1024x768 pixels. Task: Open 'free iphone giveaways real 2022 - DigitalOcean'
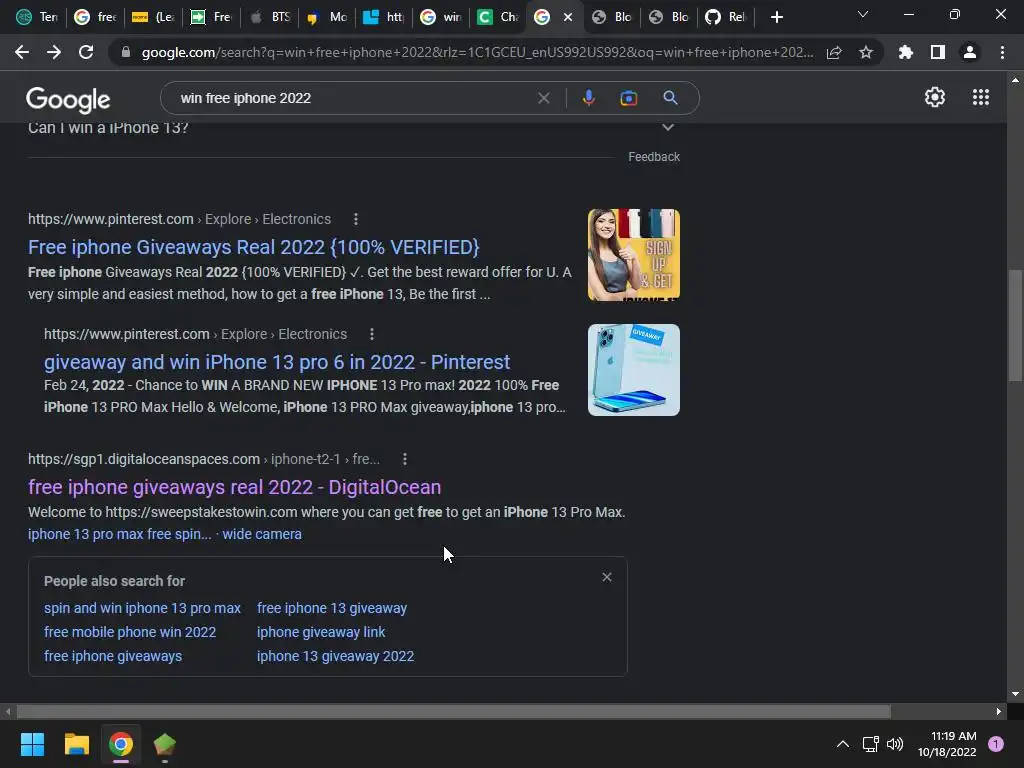tap(234, 487)
